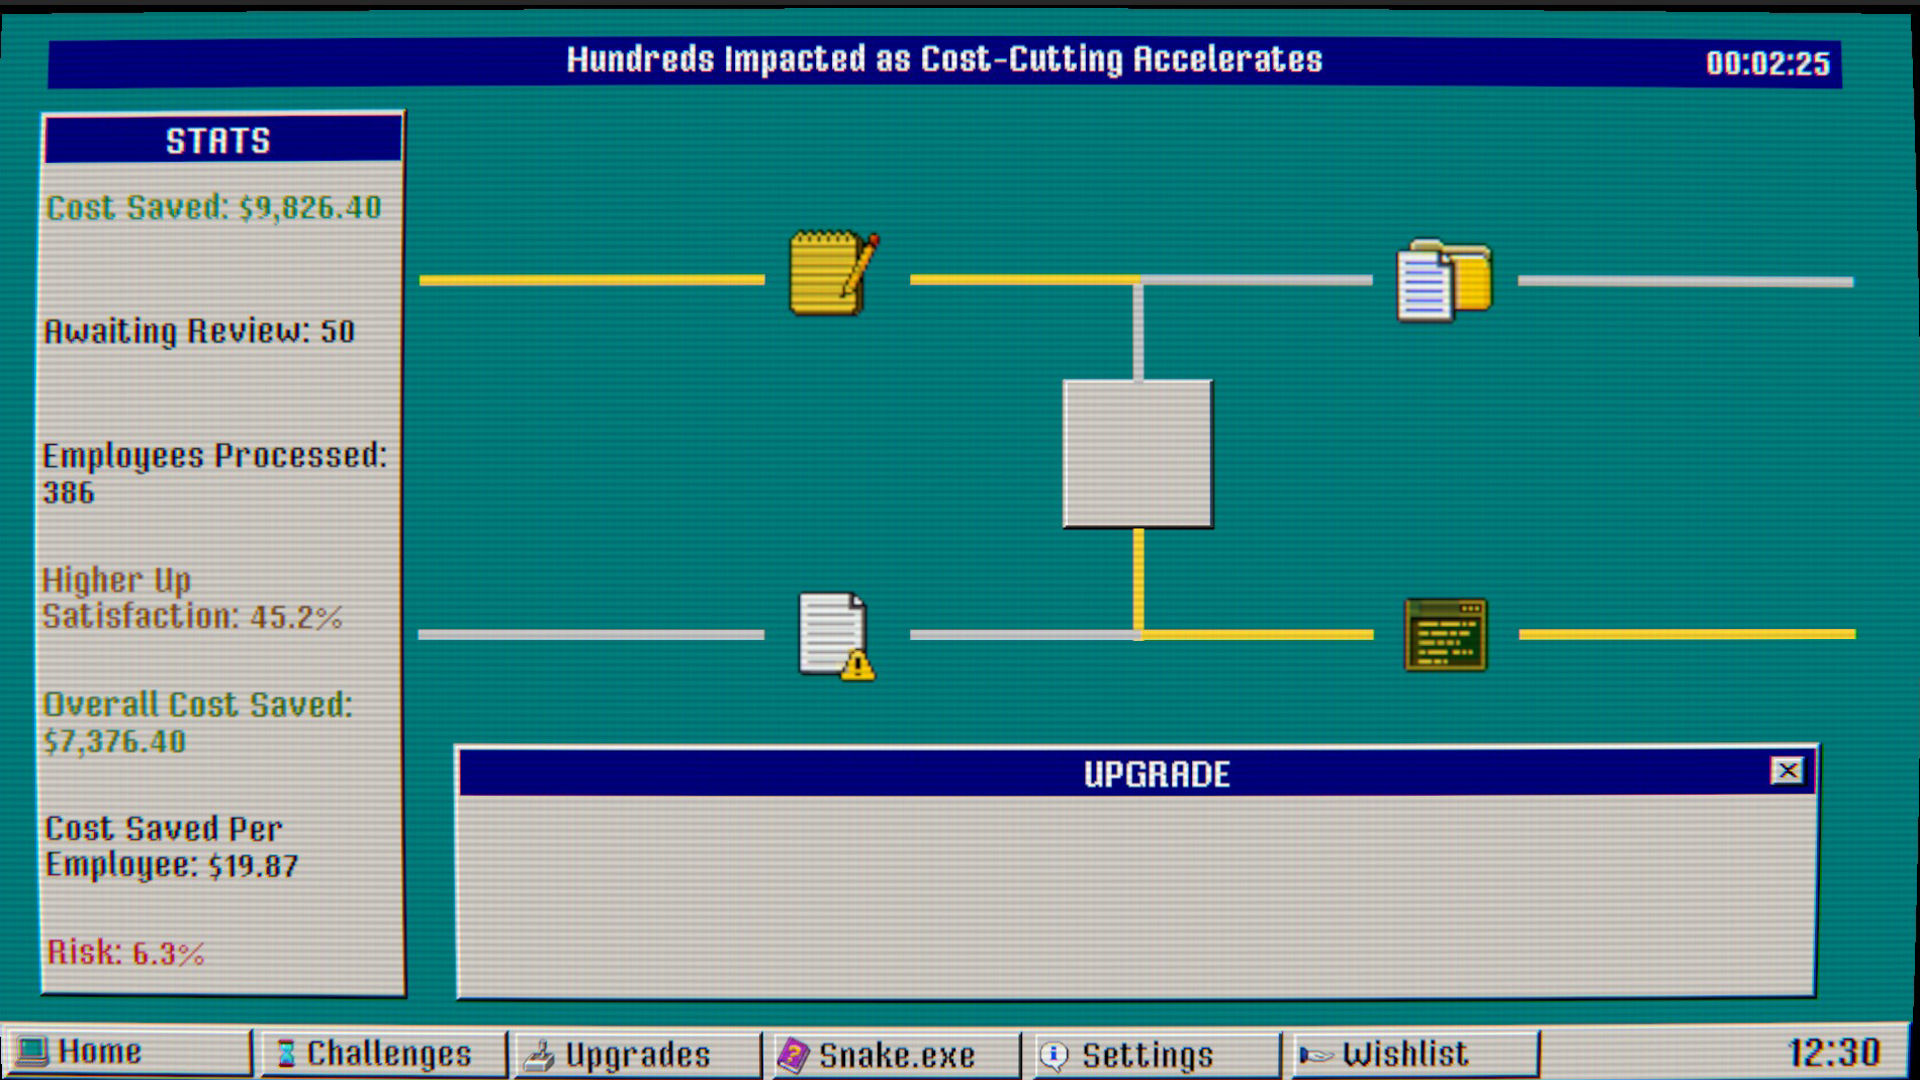Click the documents and folder icon
This screenshot has width=1920, height=1080.
coord(1443,280)
